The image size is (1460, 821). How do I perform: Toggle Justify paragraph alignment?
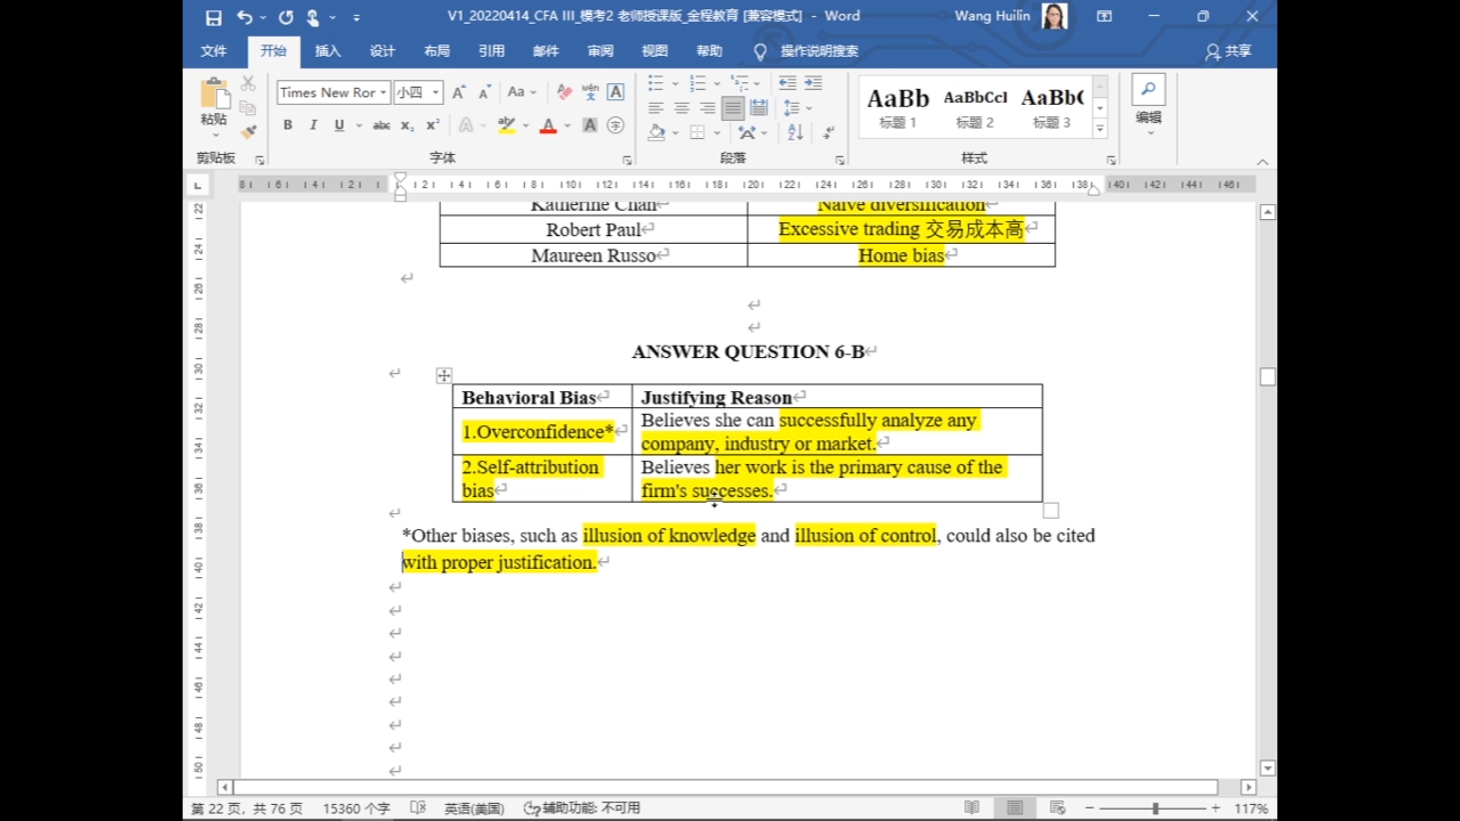(x=733, y=108)
